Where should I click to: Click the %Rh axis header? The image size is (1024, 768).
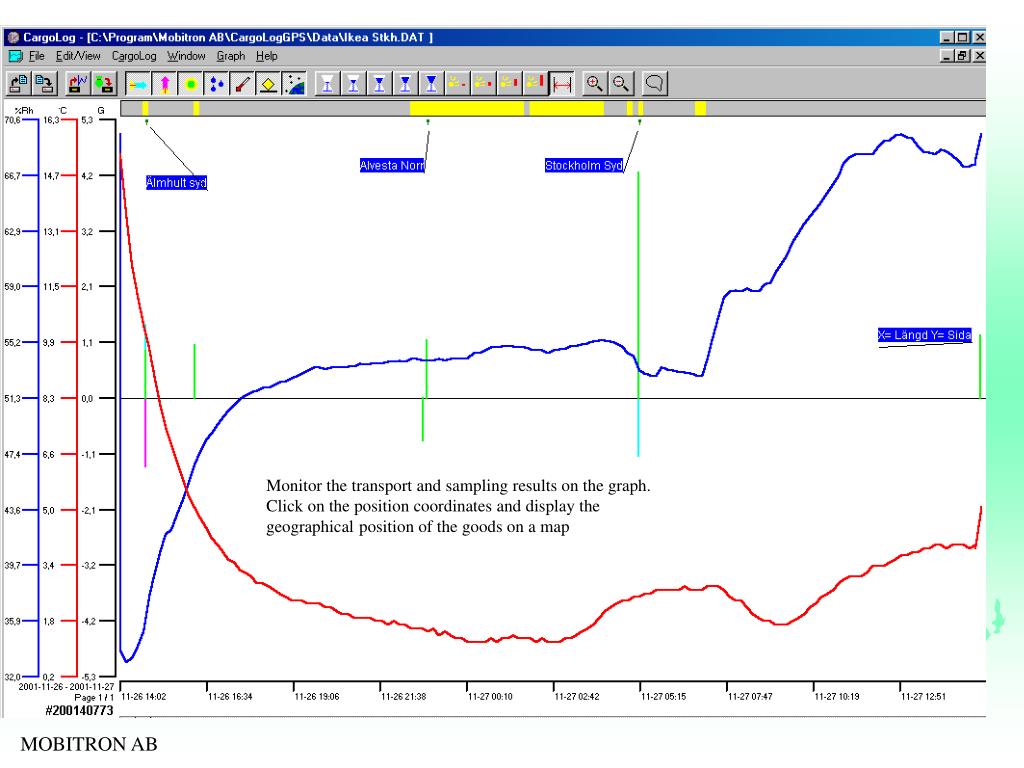pyautogui.click(x=24, y=110)
